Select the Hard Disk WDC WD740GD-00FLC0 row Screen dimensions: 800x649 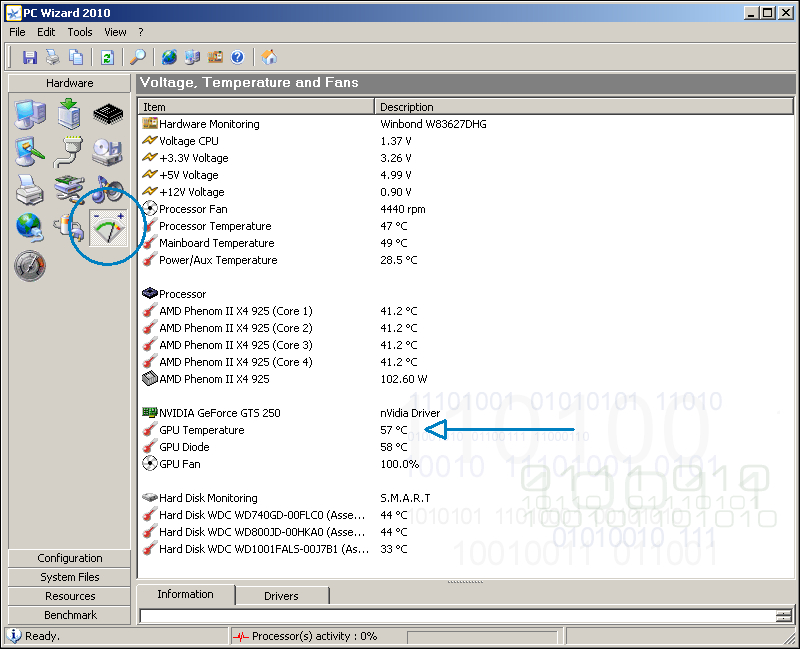pos(466,515)
